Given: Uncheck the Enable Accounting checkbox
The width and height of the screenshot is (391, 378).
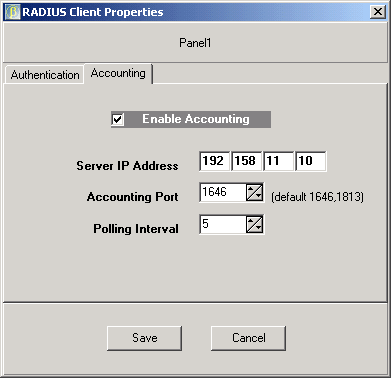Looking at the screenshot, I should click(x=118, y=119).
